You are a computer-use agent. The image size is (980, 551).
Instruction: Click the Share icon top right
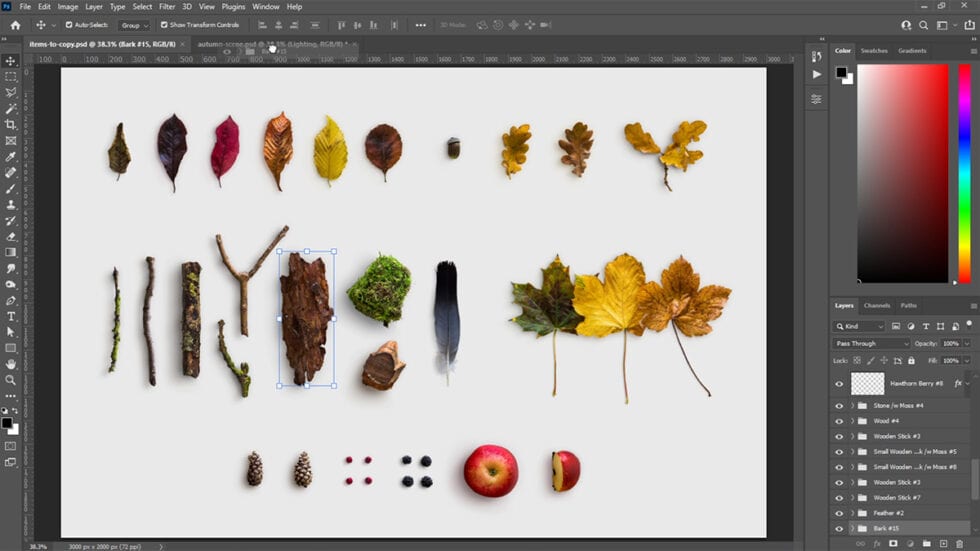[969, 25]
